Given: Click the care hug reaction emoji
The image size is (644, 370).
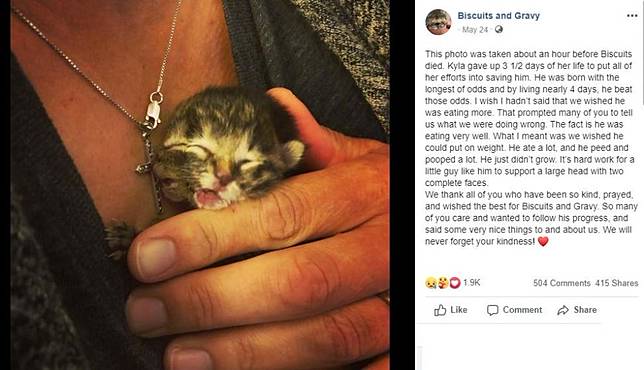Looking at the screenshot, I should [x=443, y=283].
